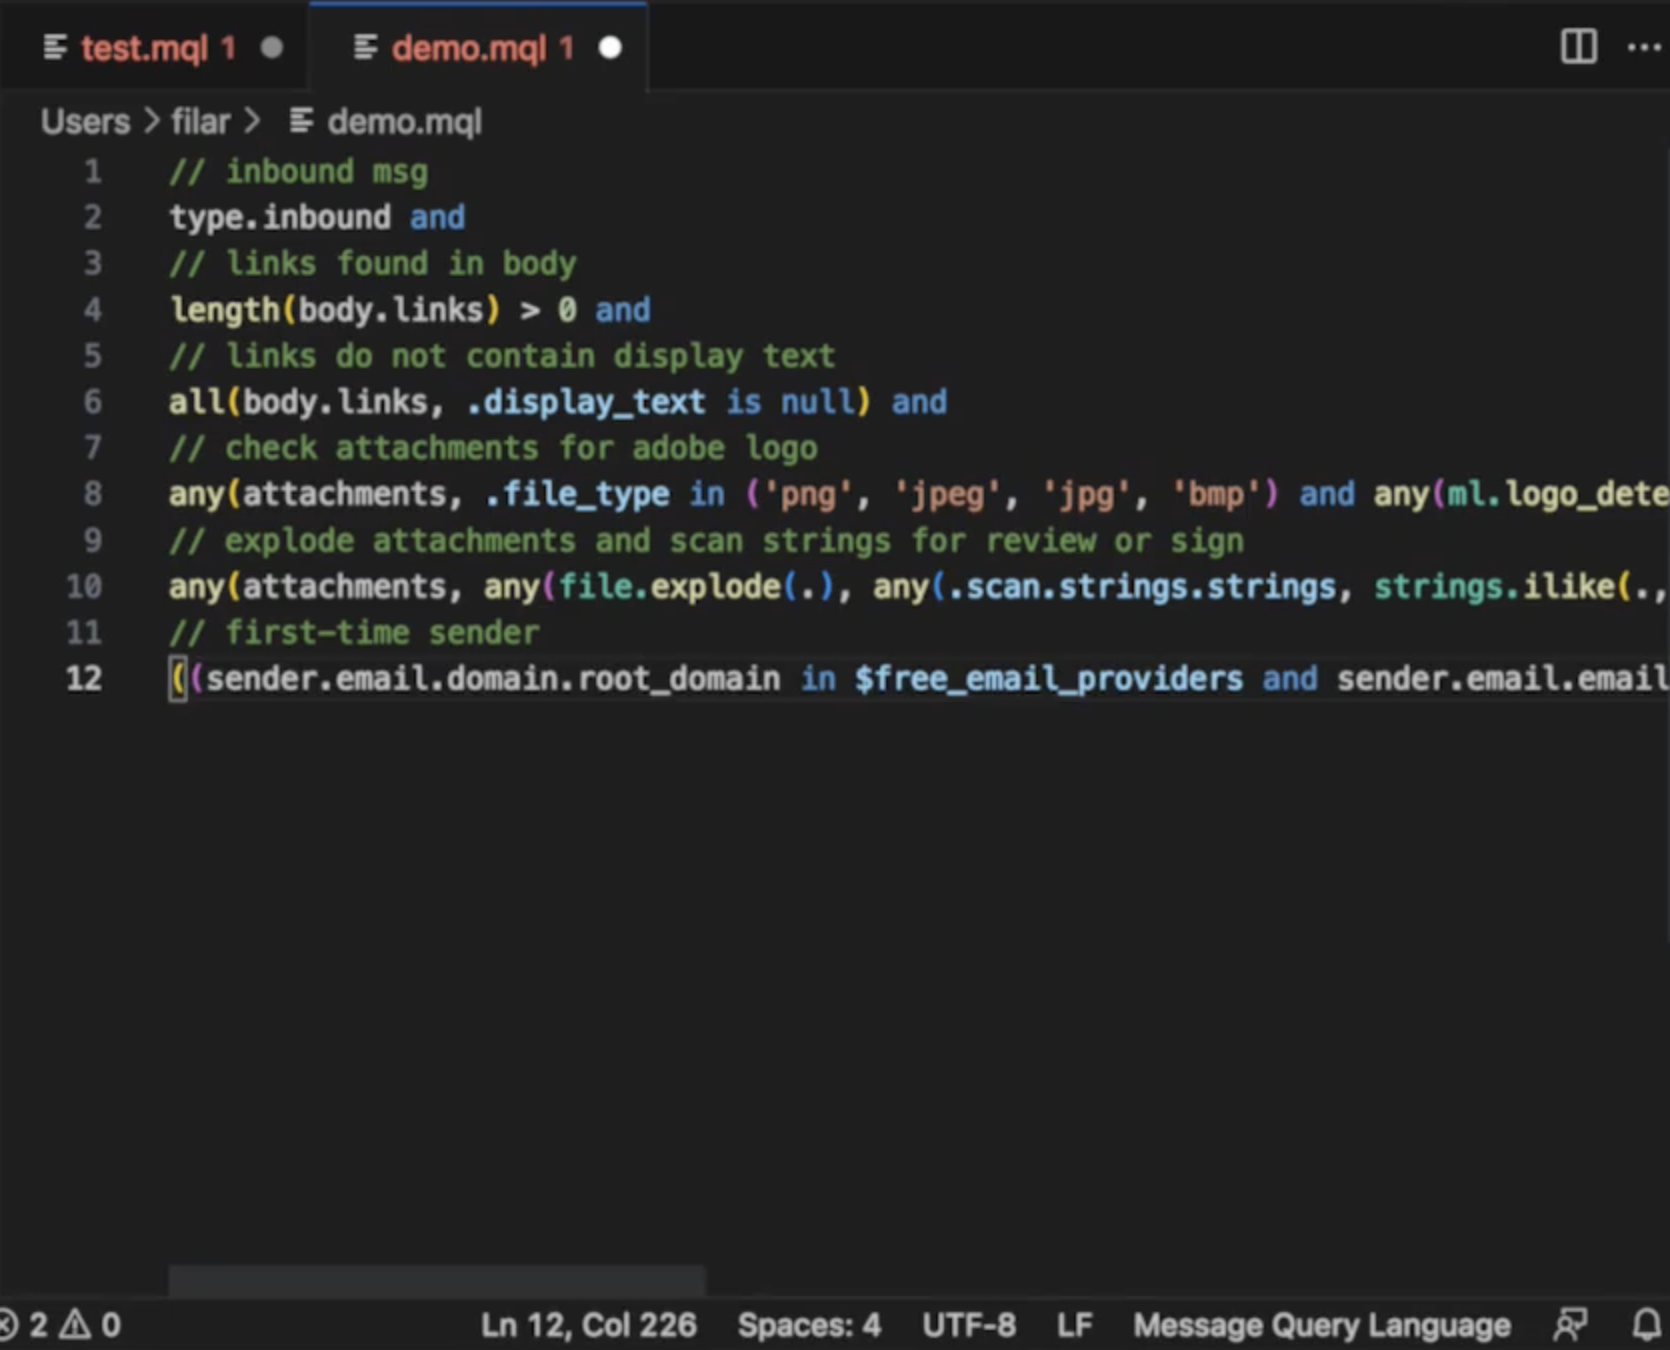Close the unsaved test.mql tab dot

(x=271, y=48)
